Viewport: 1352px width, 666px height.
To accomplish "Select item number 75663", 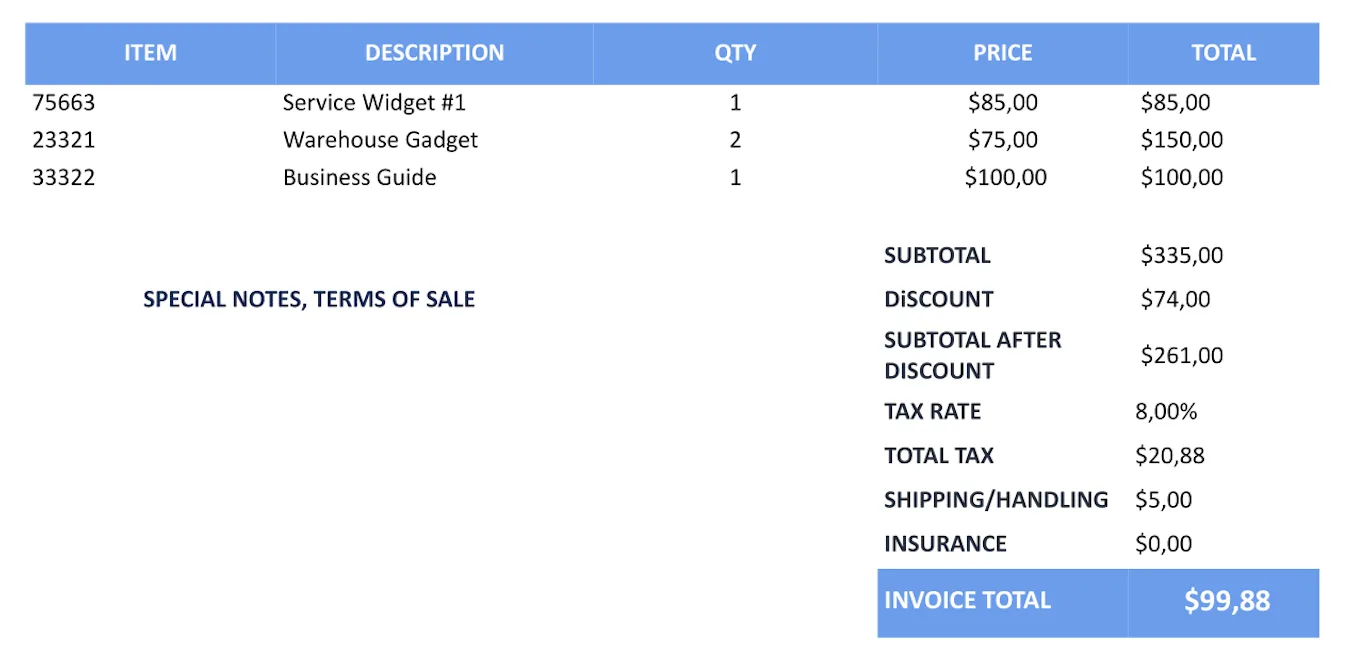I will pyautogui.click(x=64, y=102).
